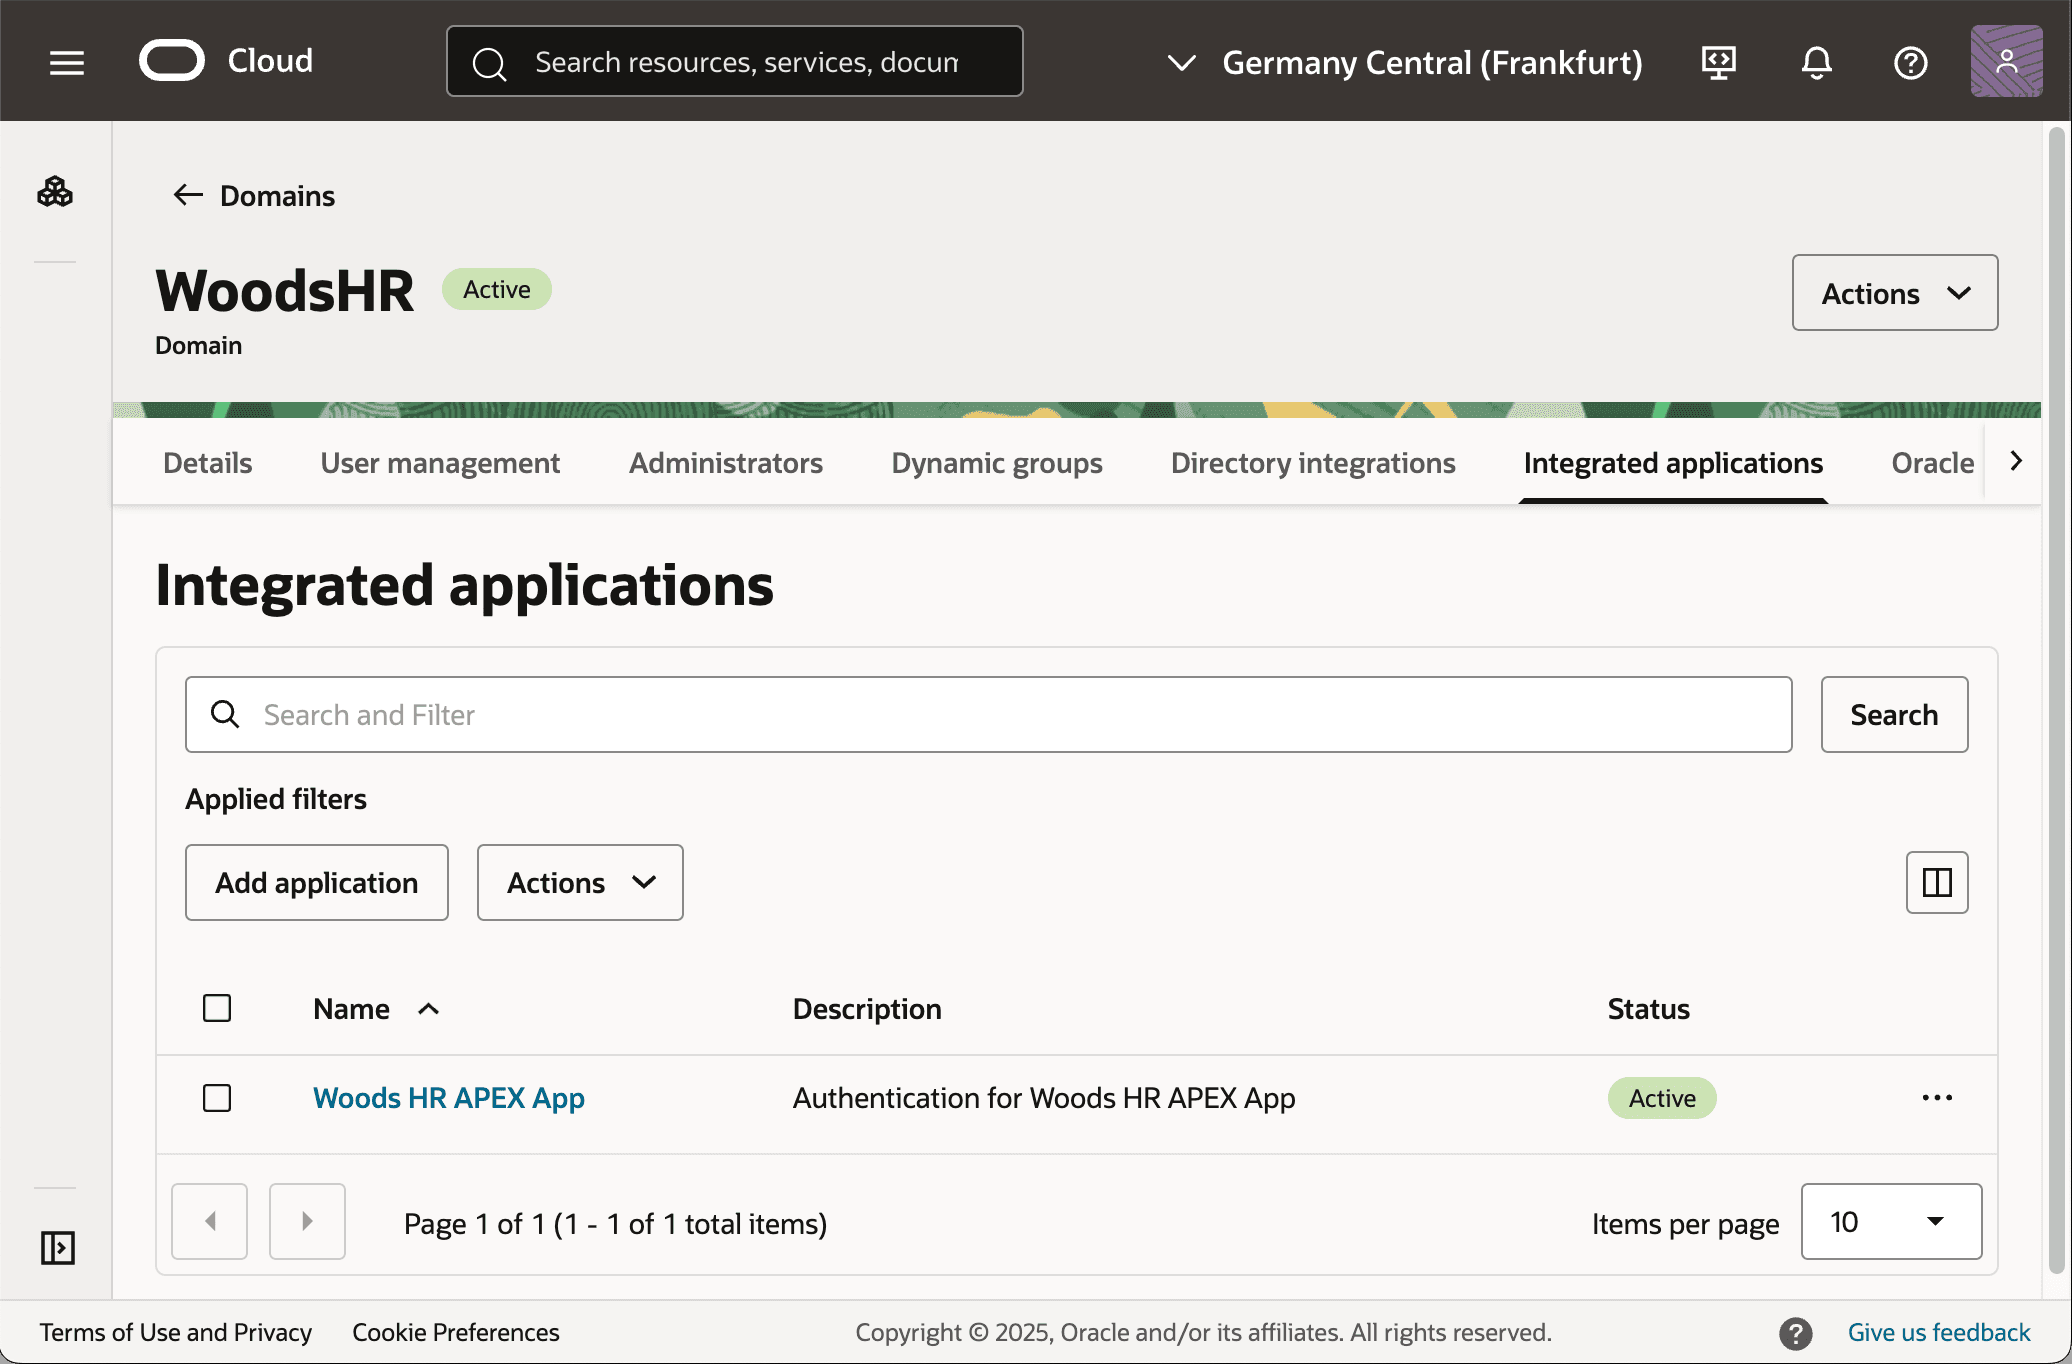Open Cookie Preferences link

(x=456, y=1333)
